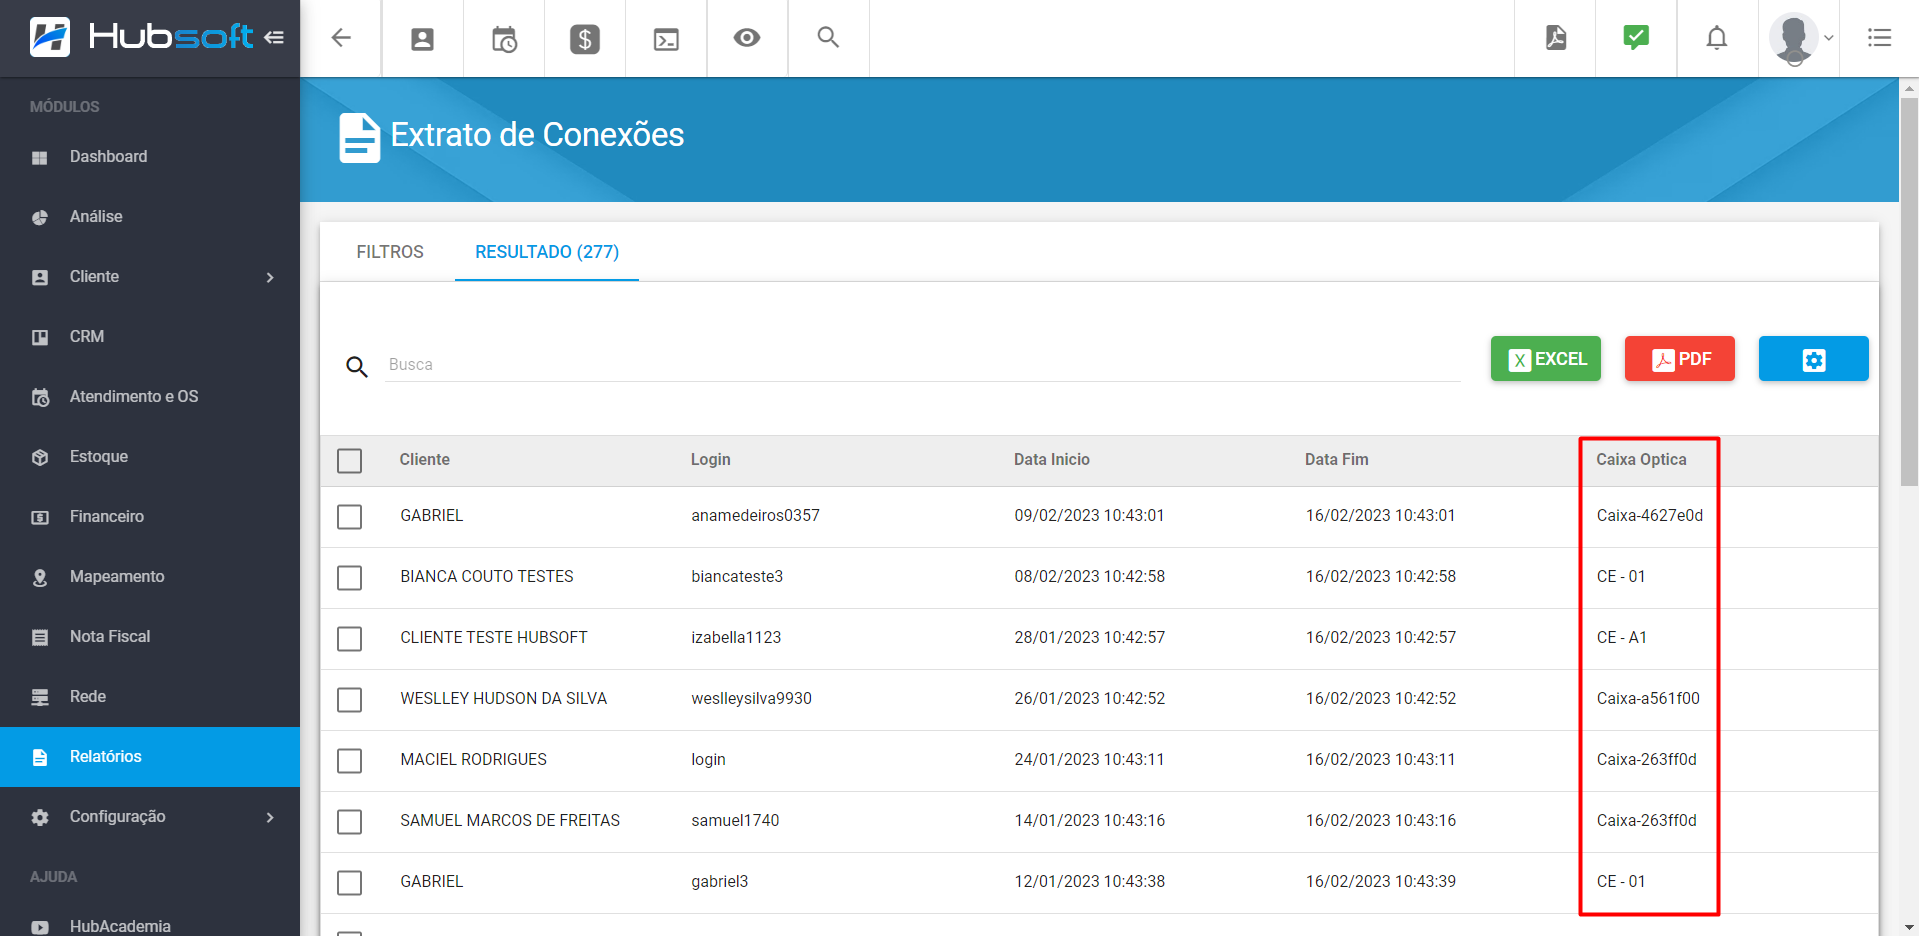1919x936 pixels.
Task: Open the terminal console icon
Action: pos(666,39)
